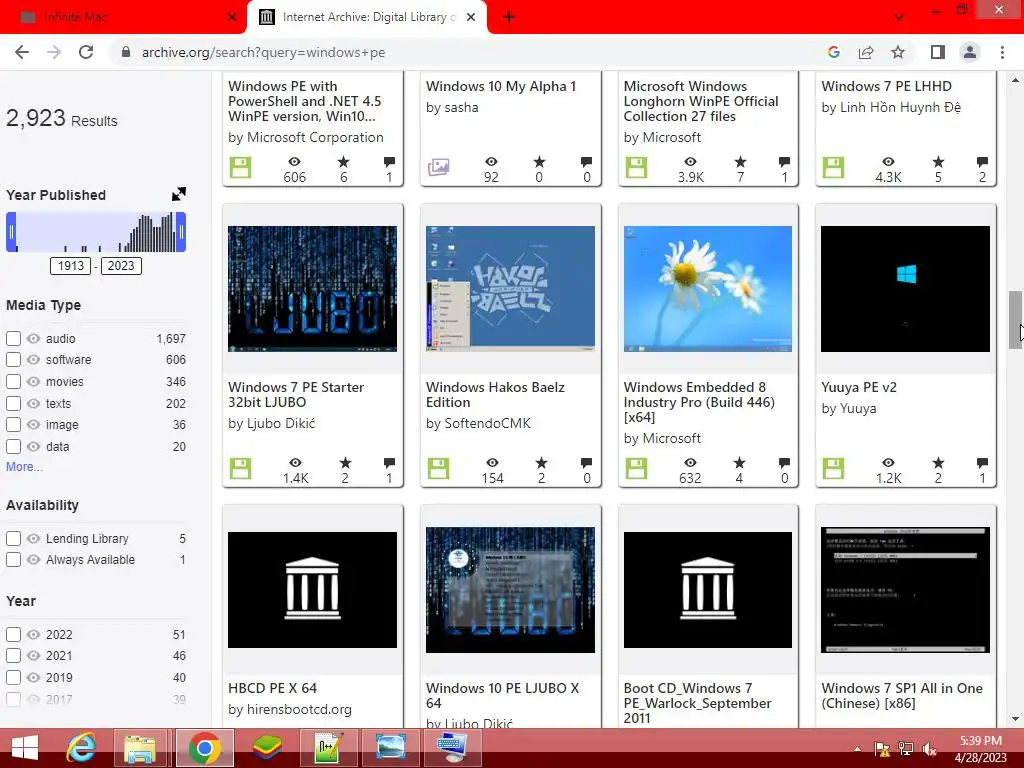Open Windows Hakos Baelz Edition thumbnail
Viewport: 1024px width, 768px height.
pos(510,289)
